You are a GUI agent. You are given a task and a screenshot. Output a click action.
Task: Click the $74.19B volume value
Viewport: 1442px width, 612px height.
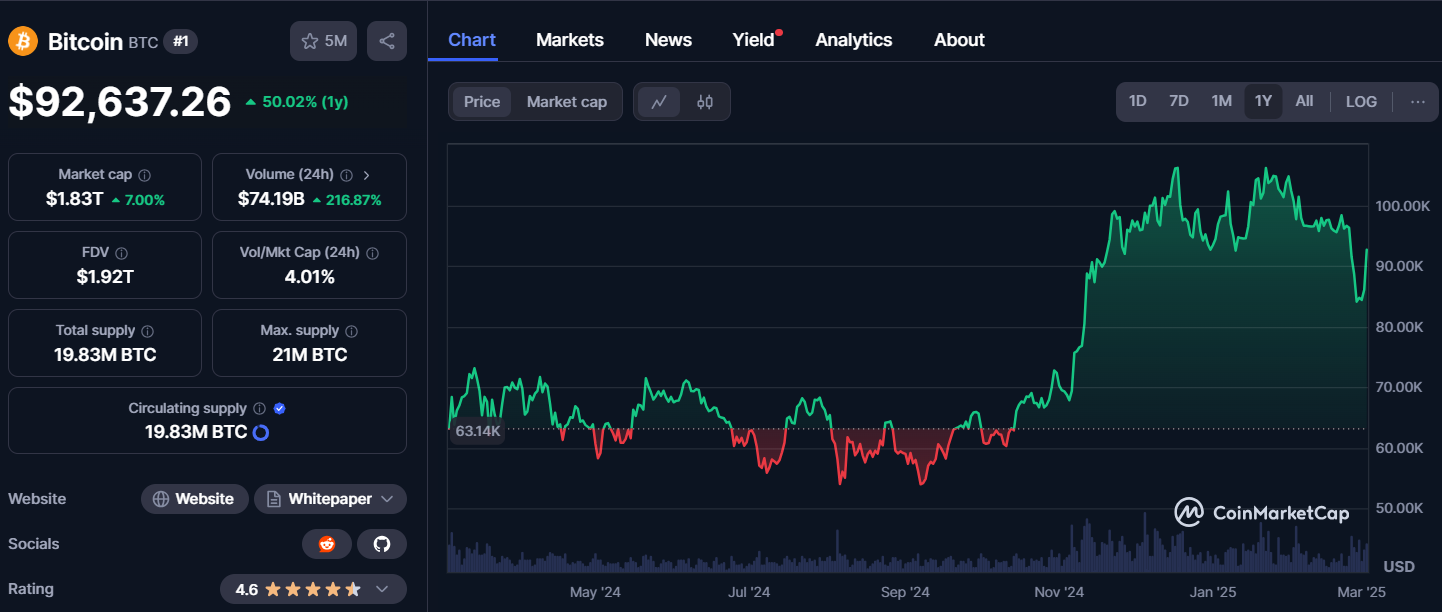(x=271, y=199)
